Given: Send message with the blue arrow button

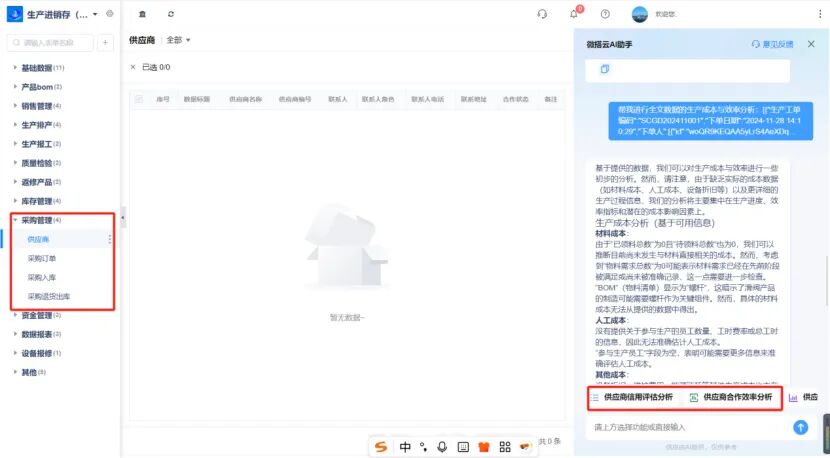Looking at the screenshot, I should coord(800,427).
